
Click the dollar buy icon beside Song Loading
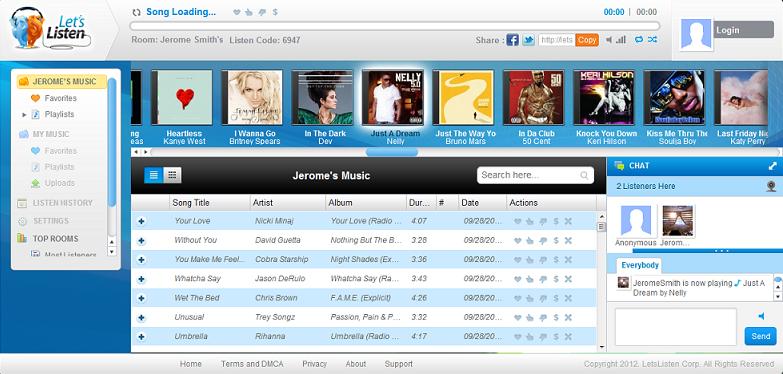point(275,12)
